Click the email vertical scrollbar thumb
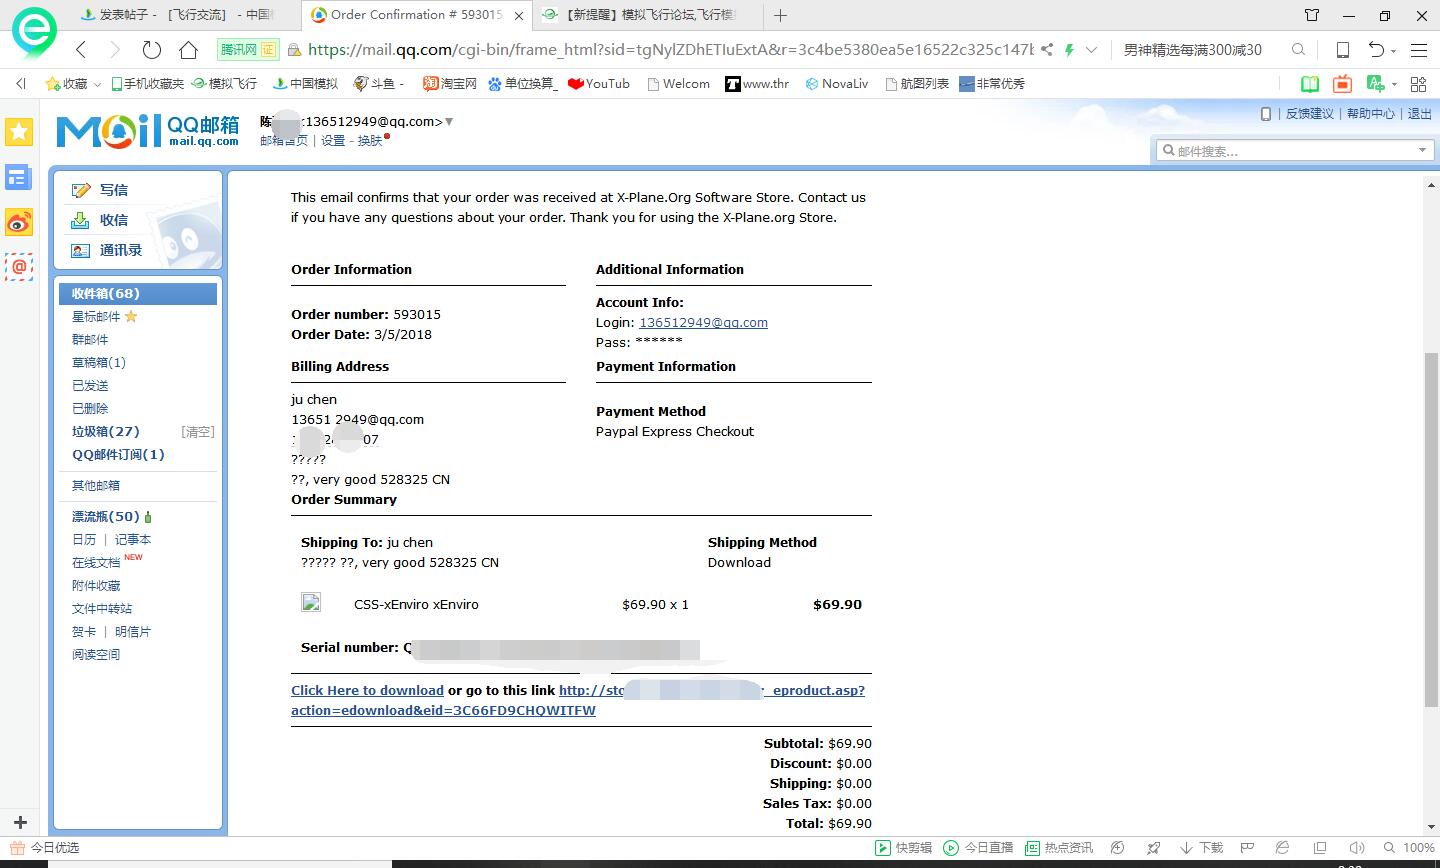This screenshot has width=1440, height=868. pos(1431,529)
